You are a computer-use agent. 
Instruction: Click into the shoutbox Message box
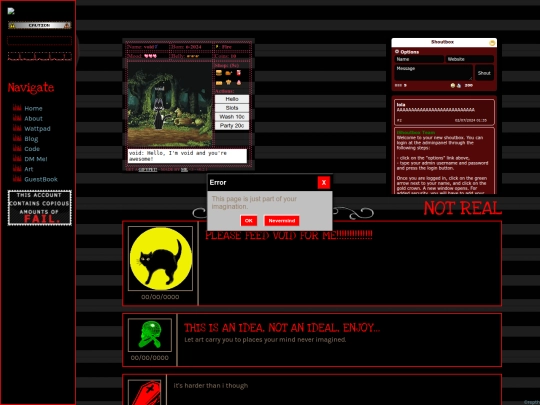(434, 73)
